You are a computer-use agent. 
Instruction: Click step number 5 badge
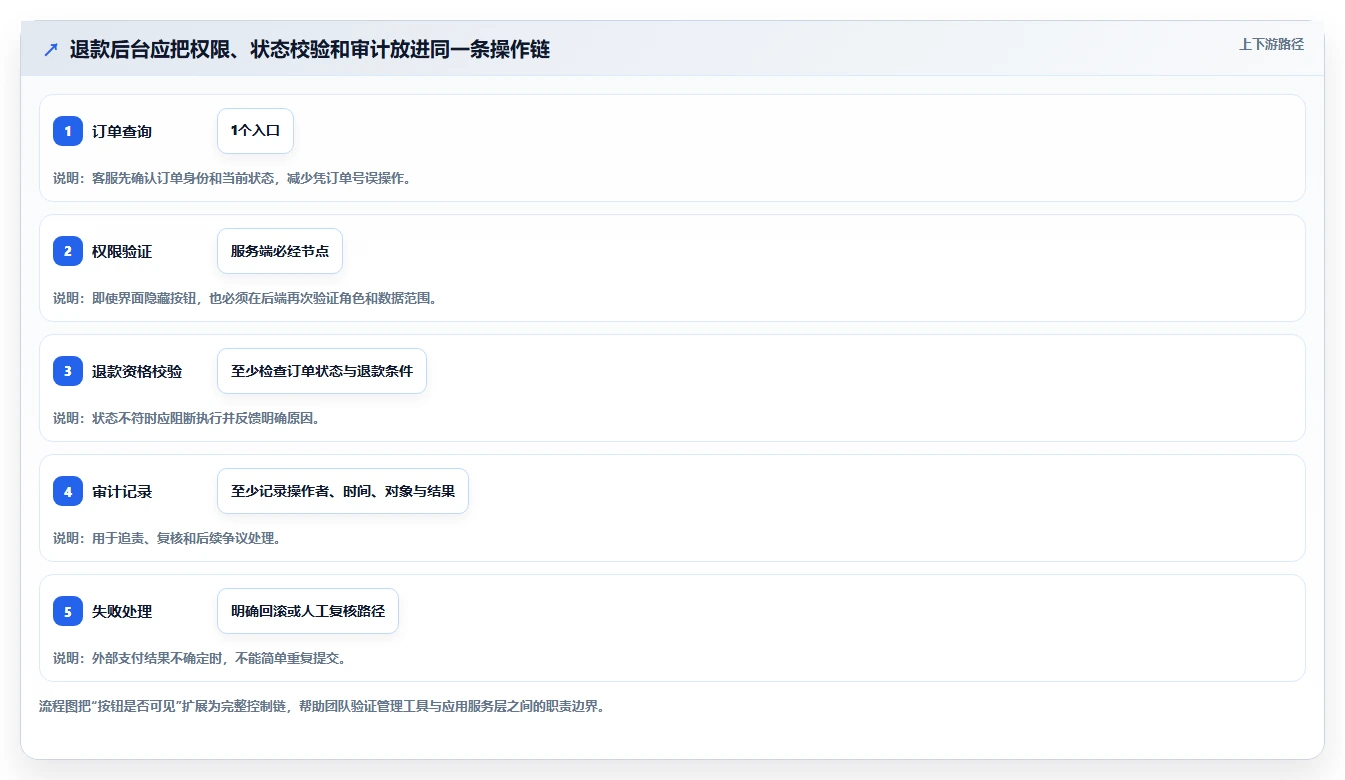68,611
